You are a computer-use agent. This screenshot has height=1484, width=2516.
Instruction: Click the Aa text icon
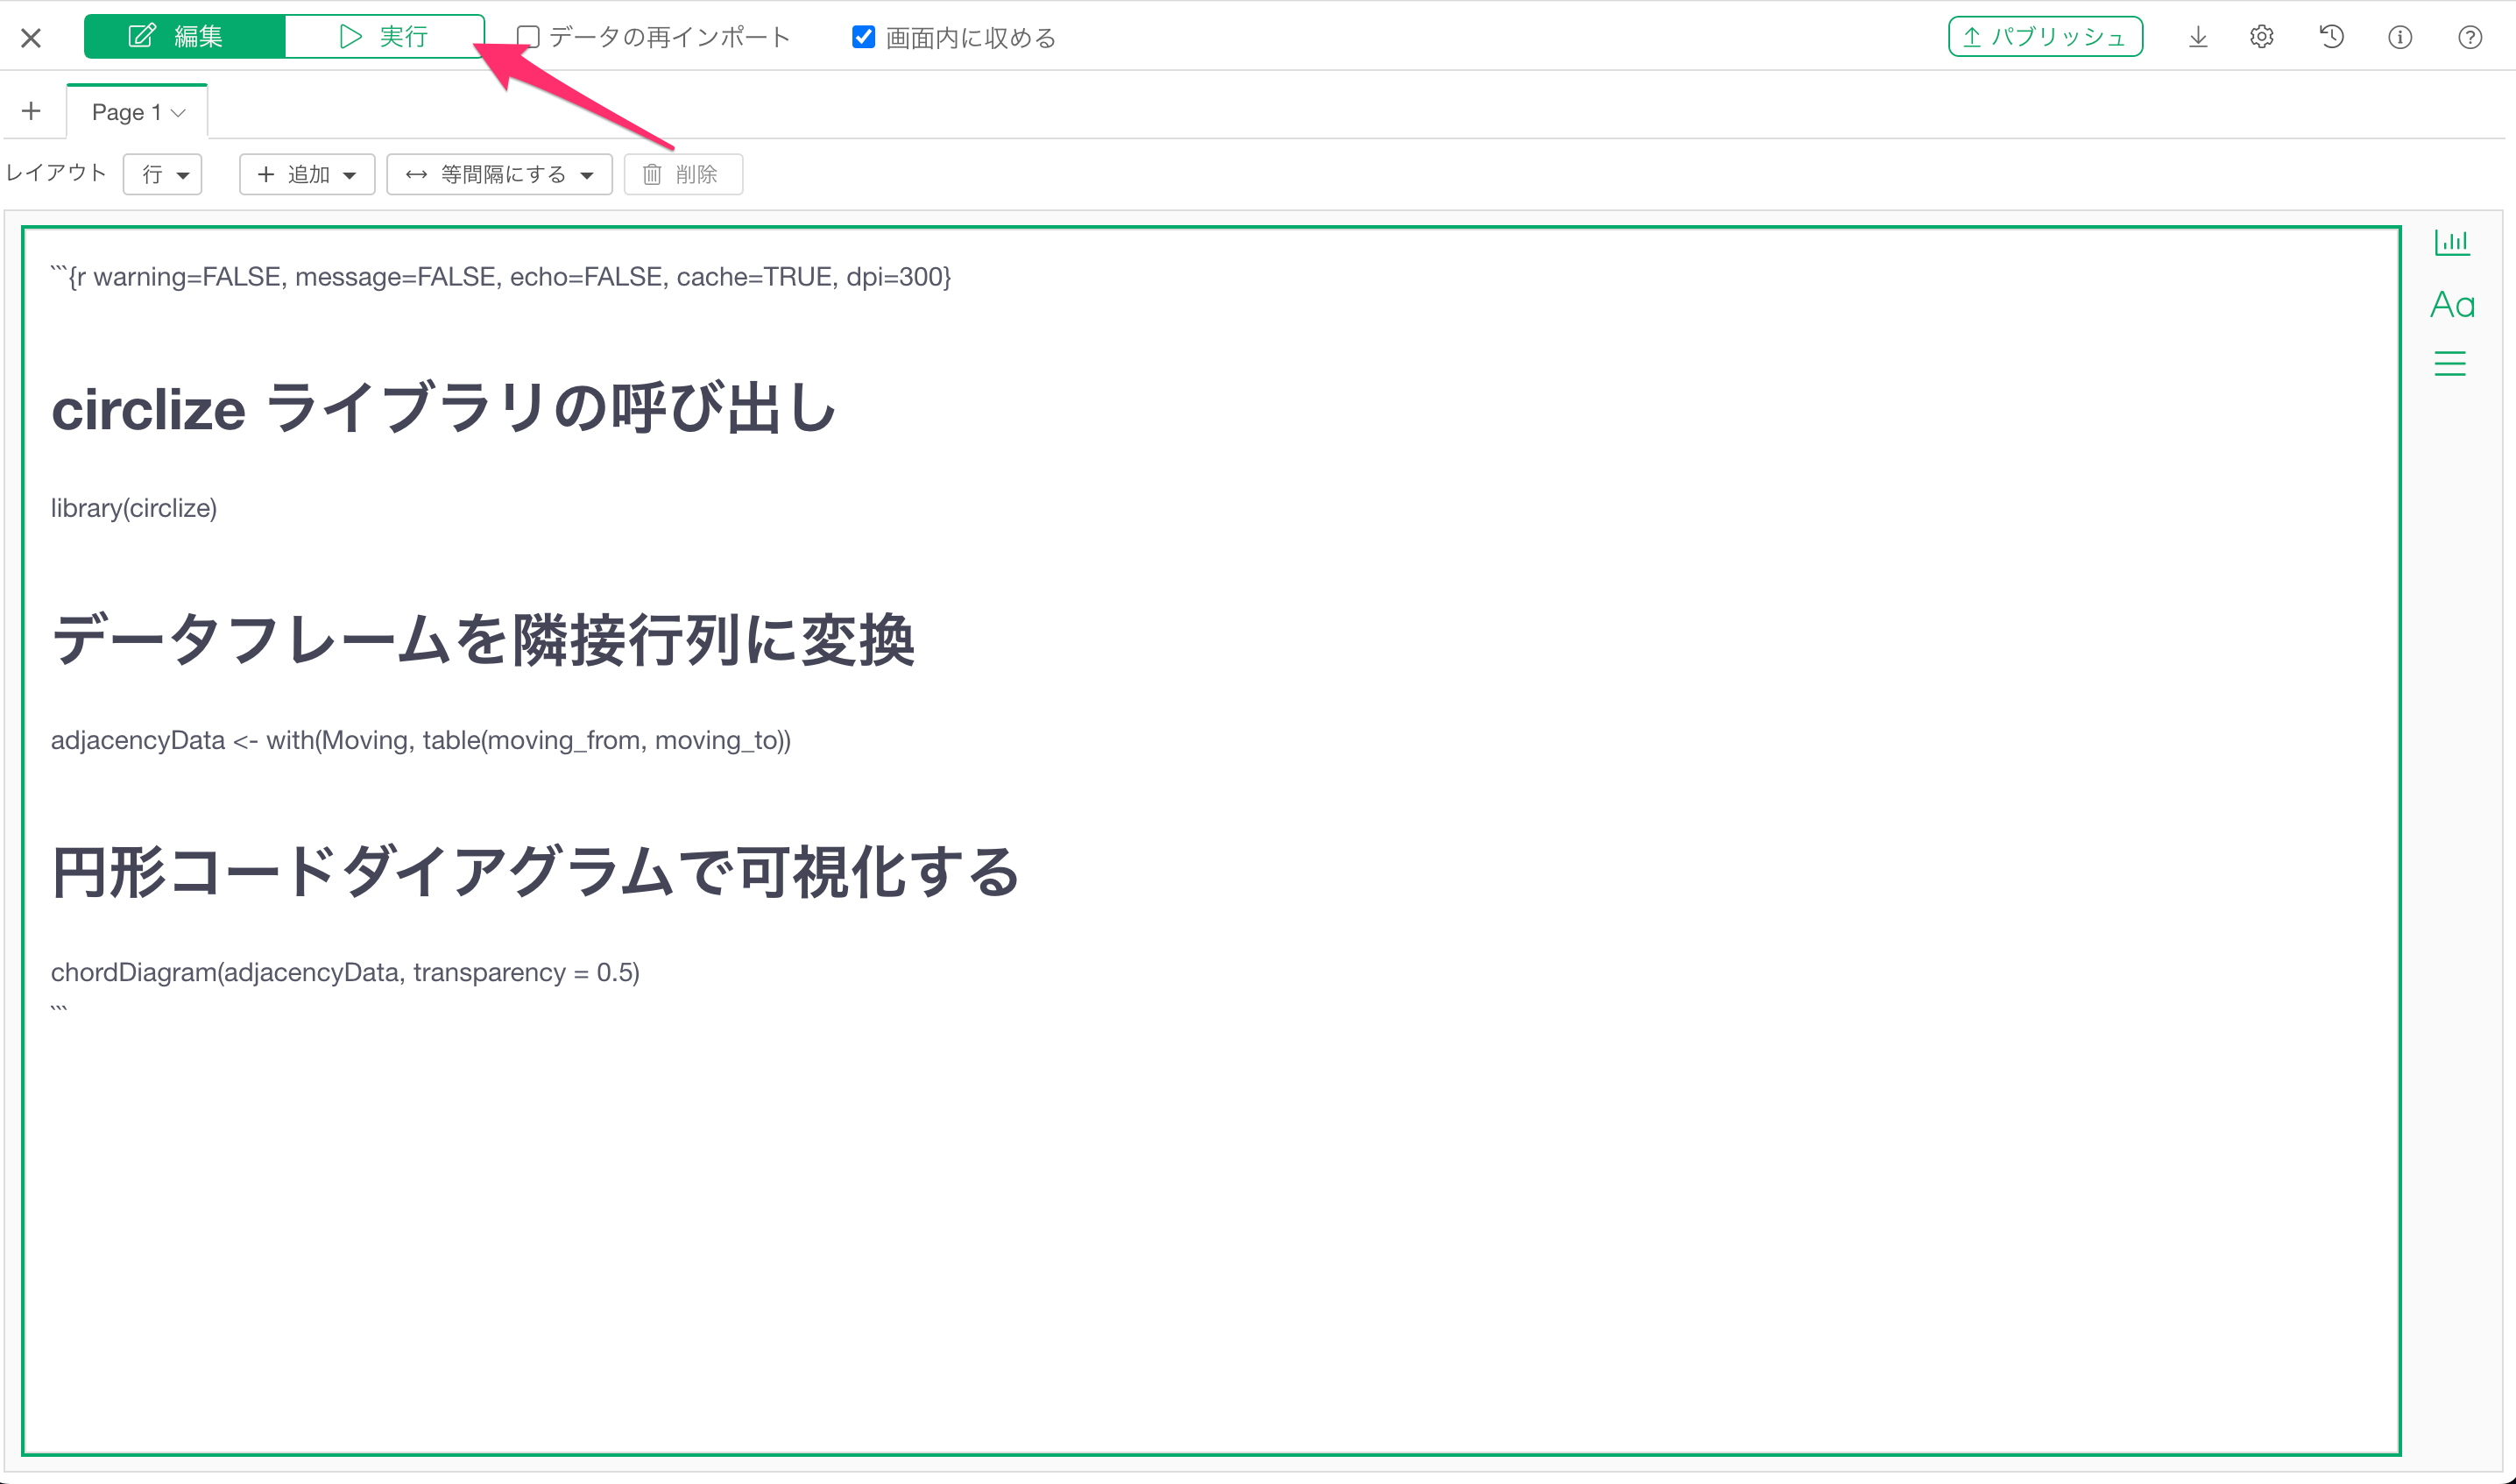[x=2452, y=304]
